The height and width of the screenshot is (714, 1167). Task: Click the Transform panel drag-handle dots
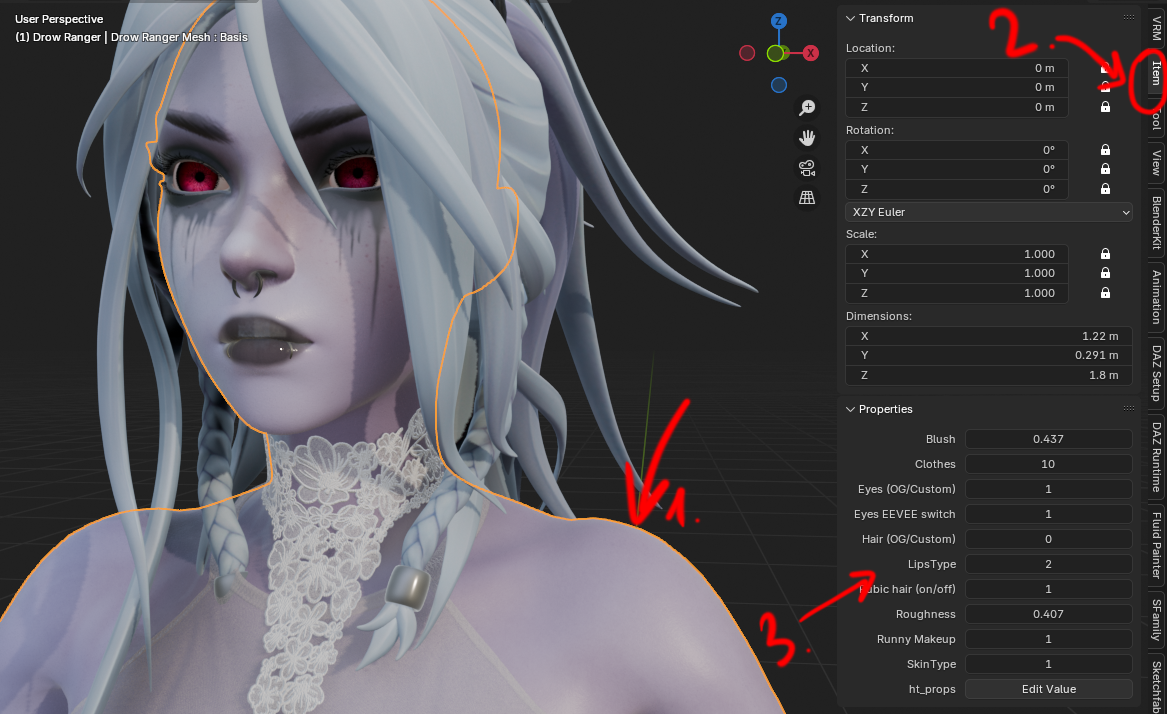(x=1129, y=18)
